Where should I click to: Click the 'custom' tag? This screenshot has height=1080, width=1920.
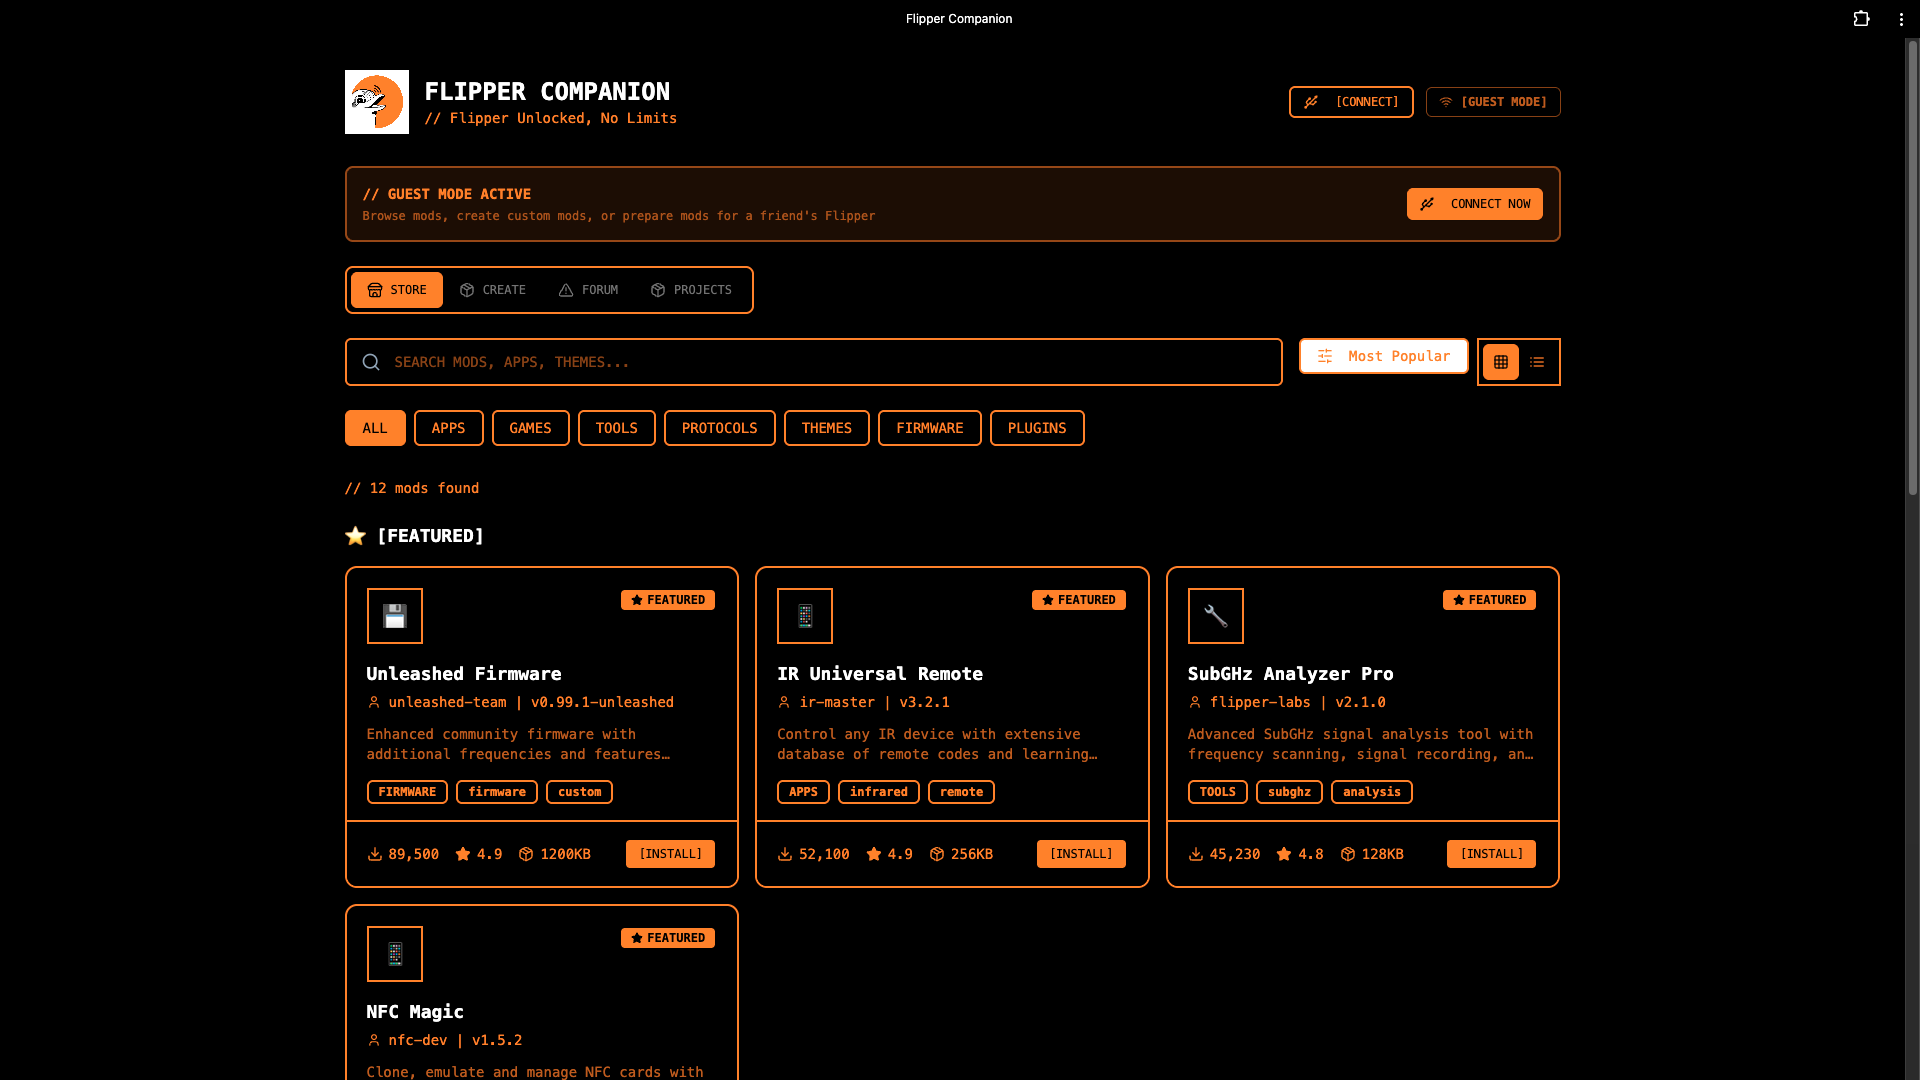[579, 792]
